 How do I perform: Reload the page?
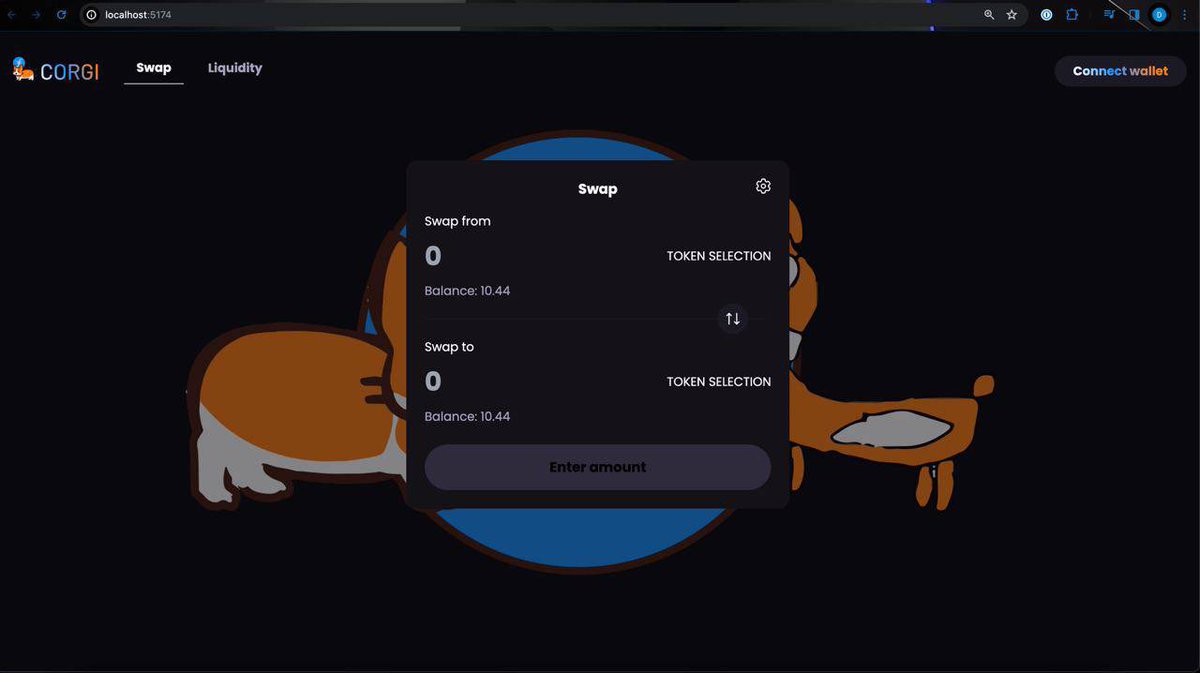pos(62,14)
